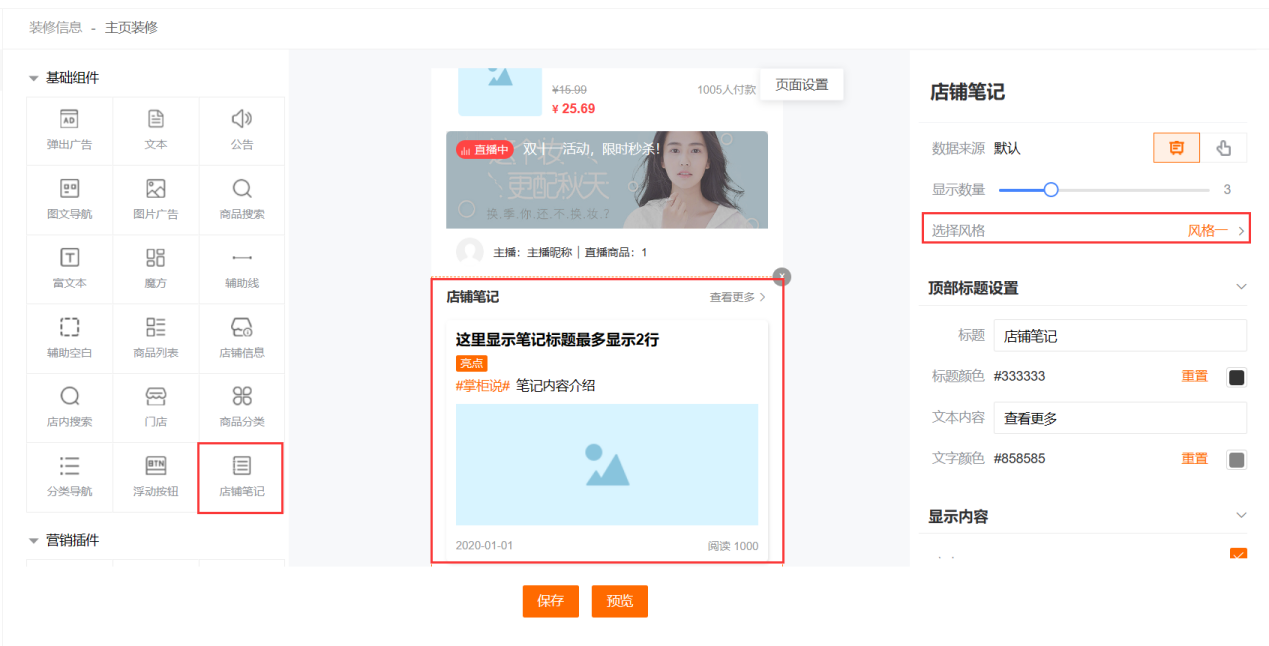The width and height of the screenshot is (1269, 646).
Task: Expand the 营销插件 section
Action: click(34, 540)
